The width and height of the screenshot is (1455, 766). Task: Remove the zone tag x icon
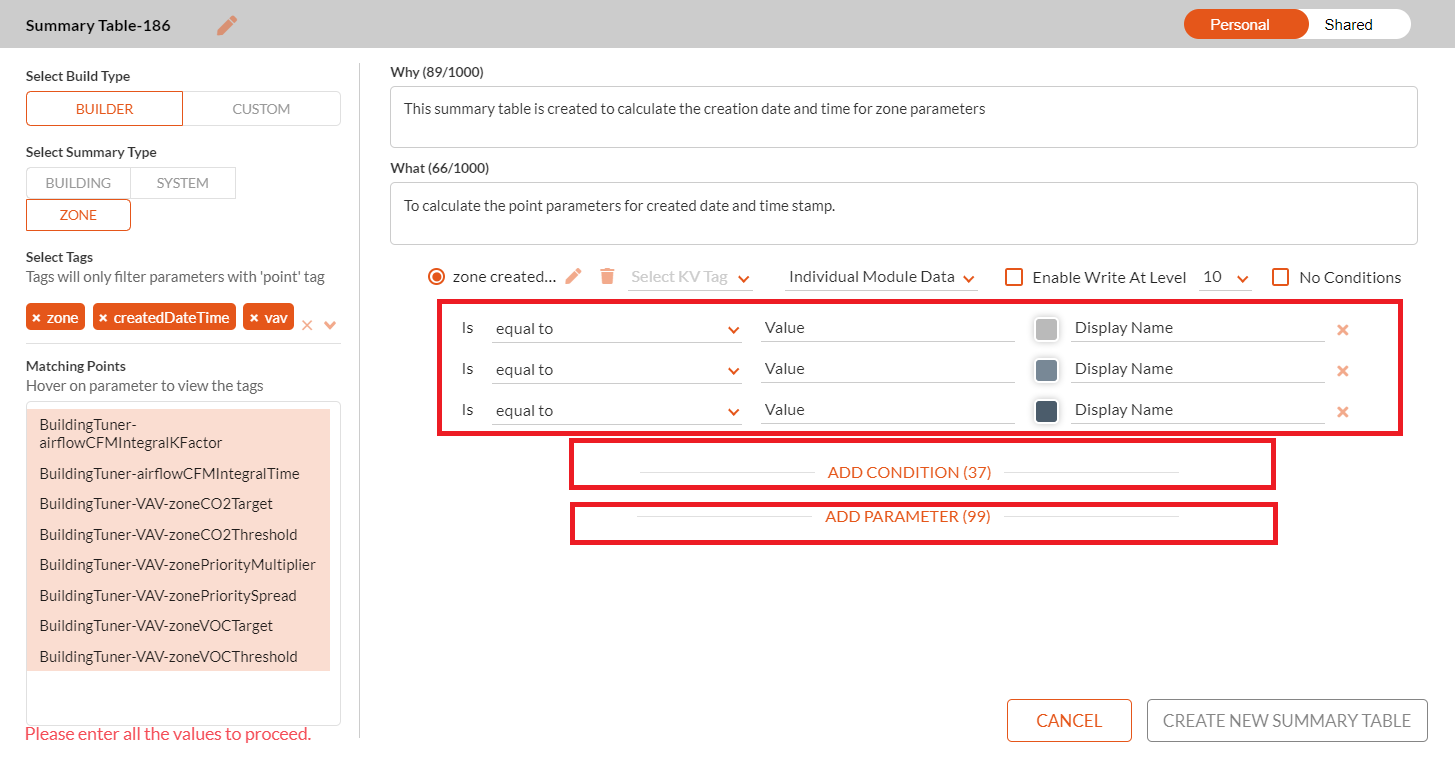pyautogui.click(x=37, y=318)
